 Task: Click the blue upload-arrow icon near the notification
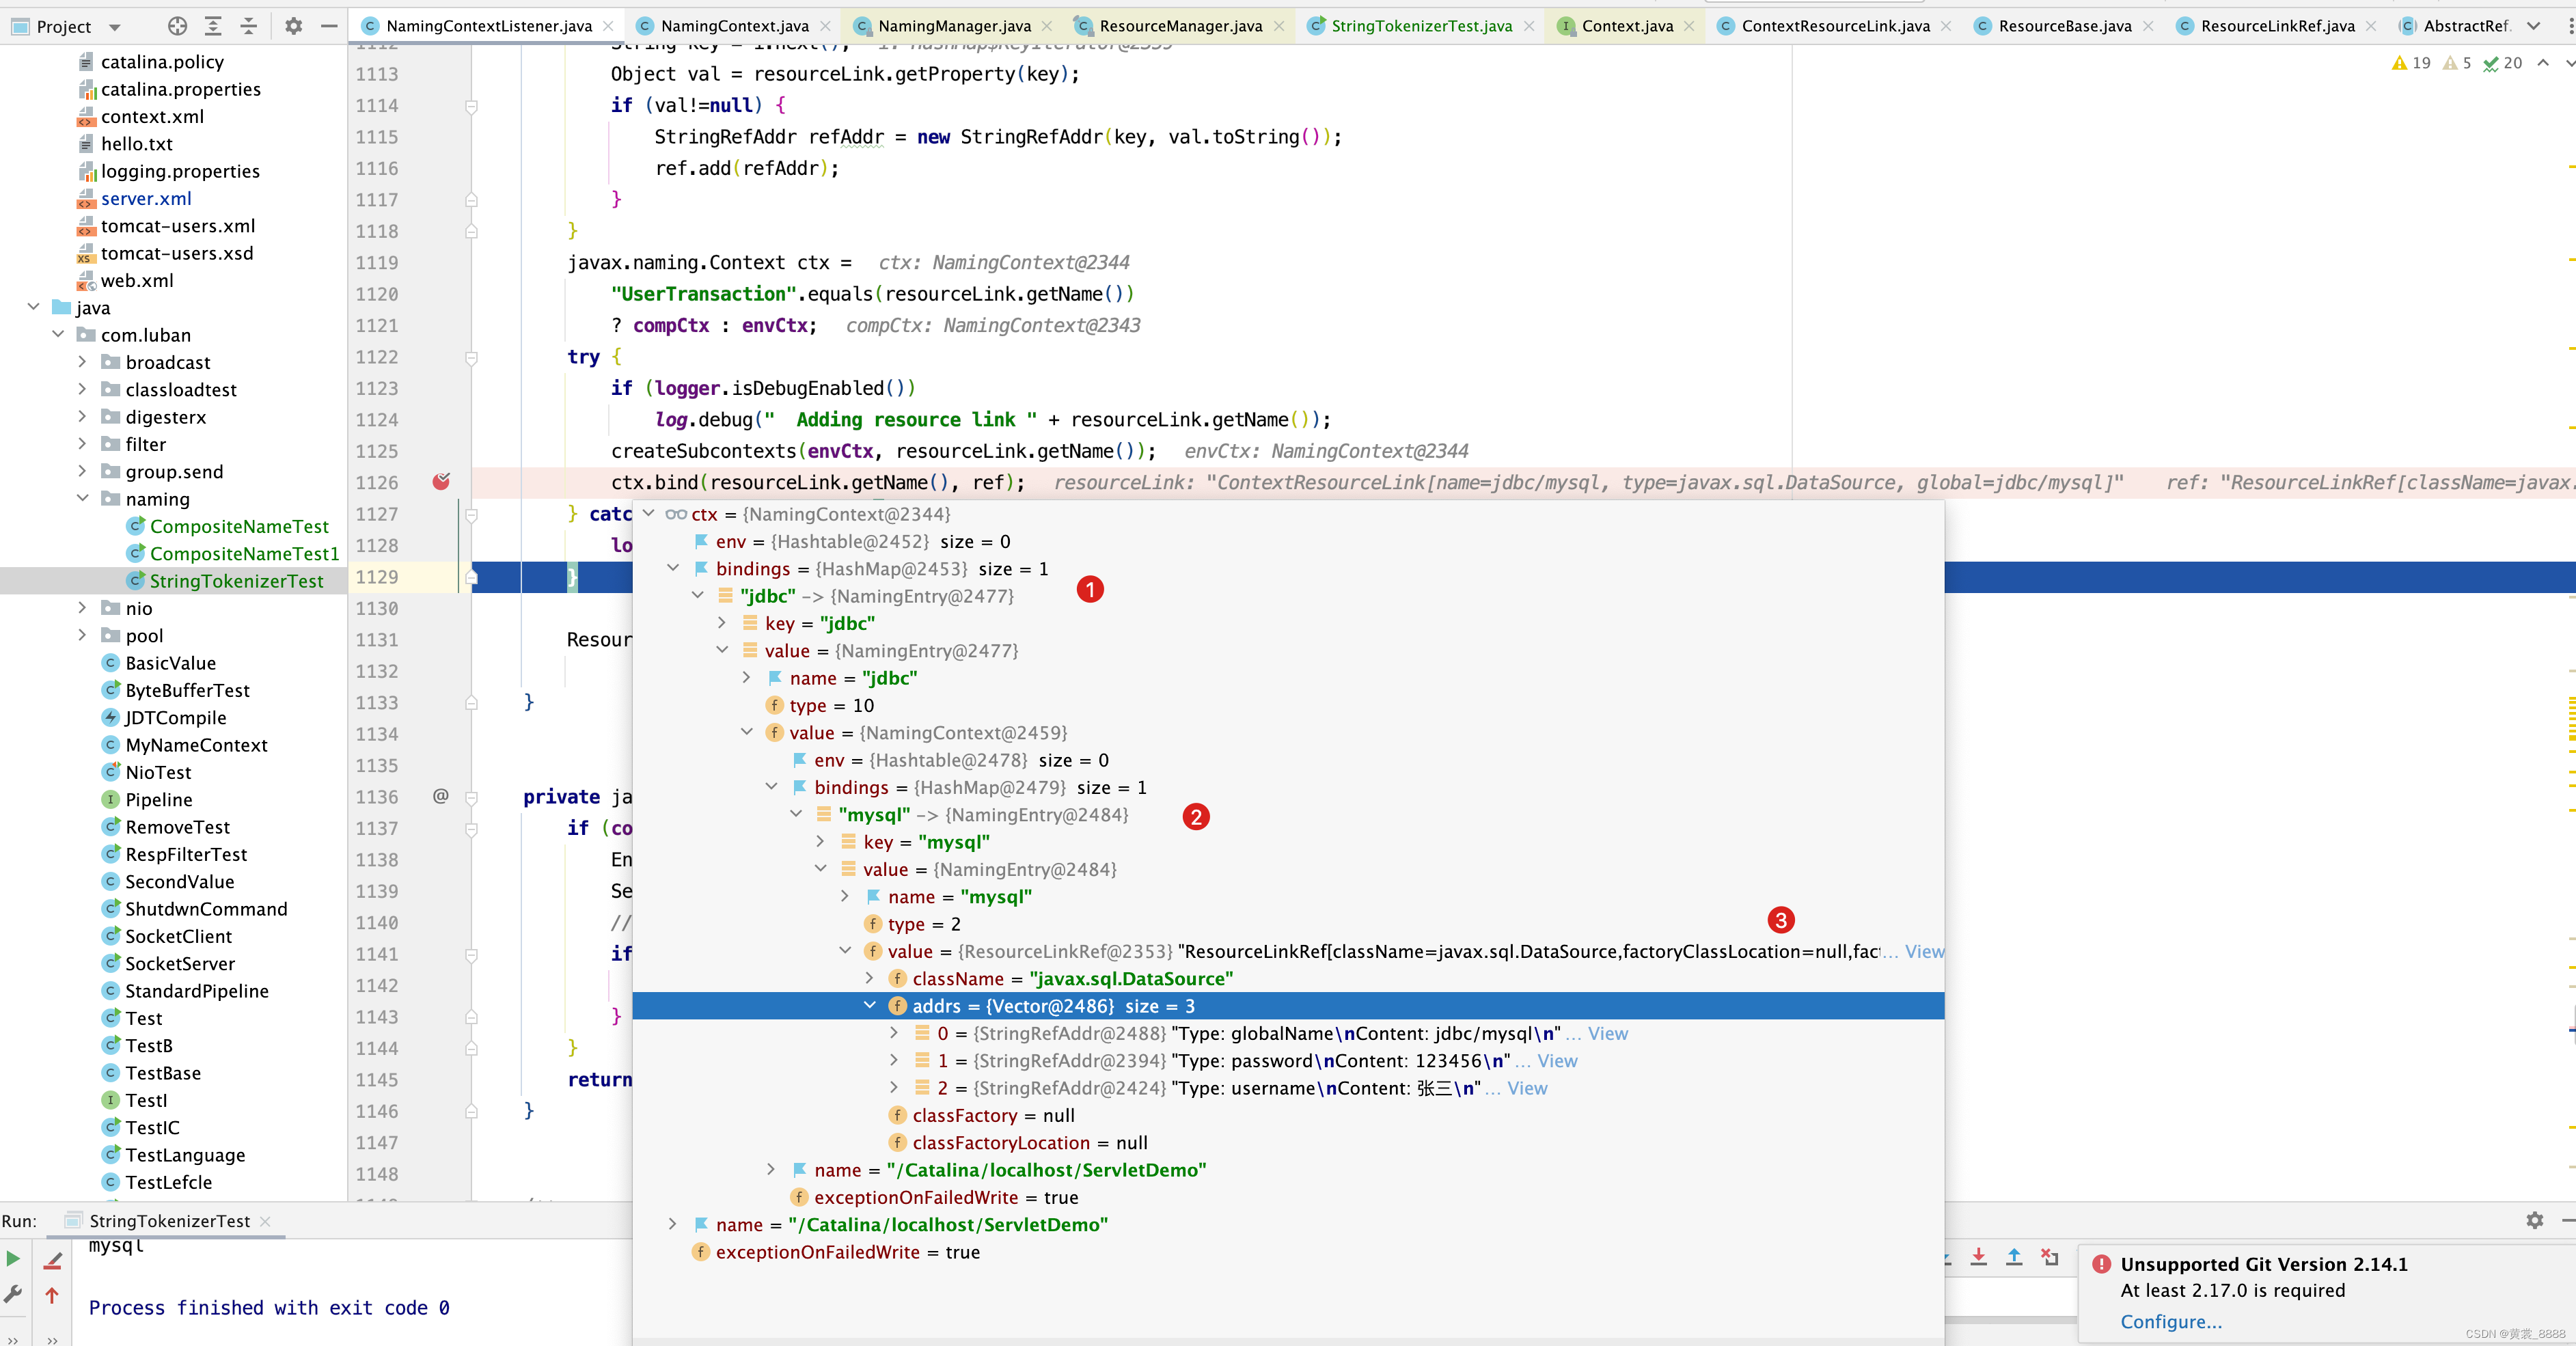(x=2014, y=1258)
